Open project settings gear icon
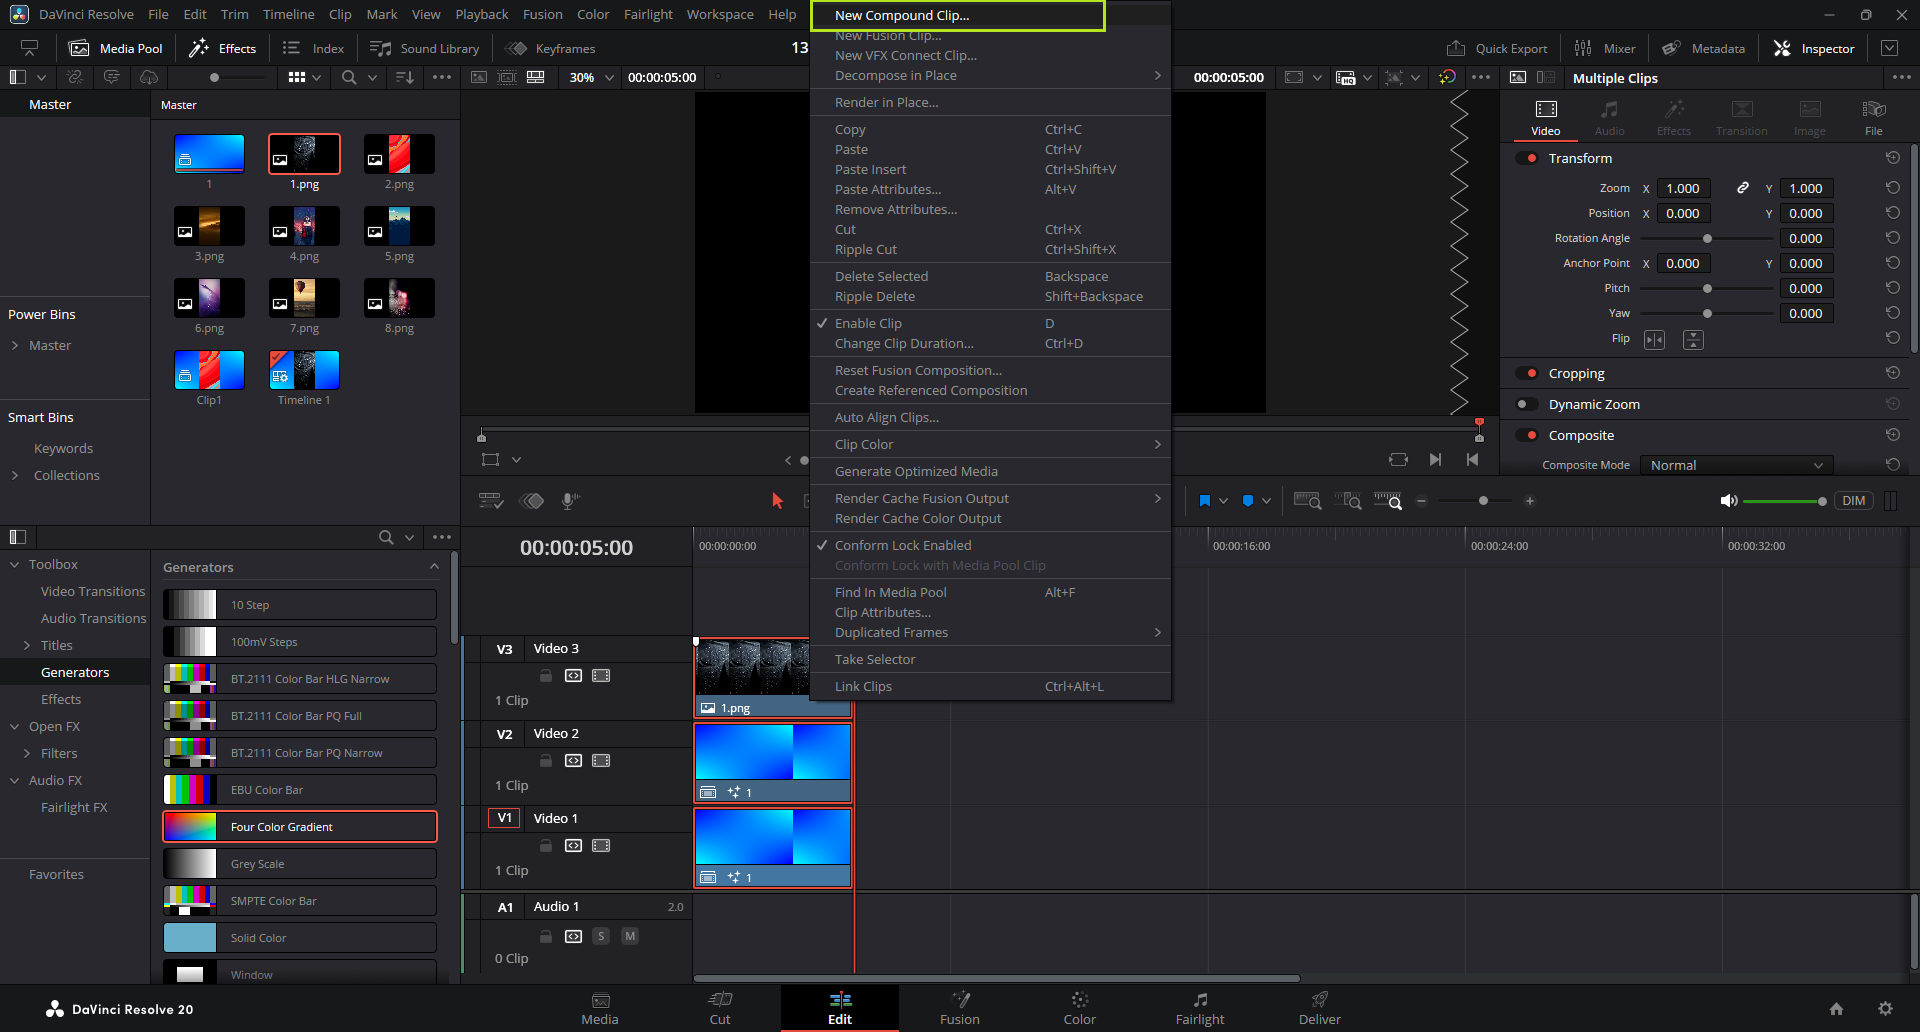Viewport: 1920px width, 1032px height. (1885, 1009)
